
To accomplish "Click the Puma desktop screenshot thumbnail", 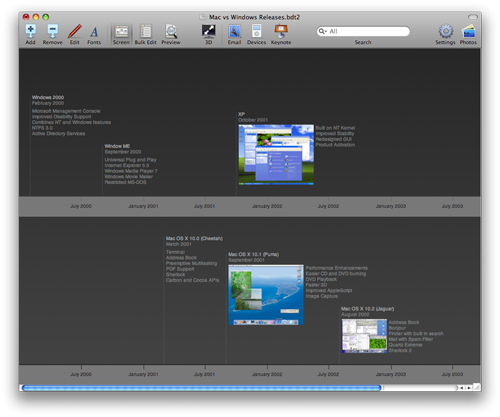I will tap(266, 295).
